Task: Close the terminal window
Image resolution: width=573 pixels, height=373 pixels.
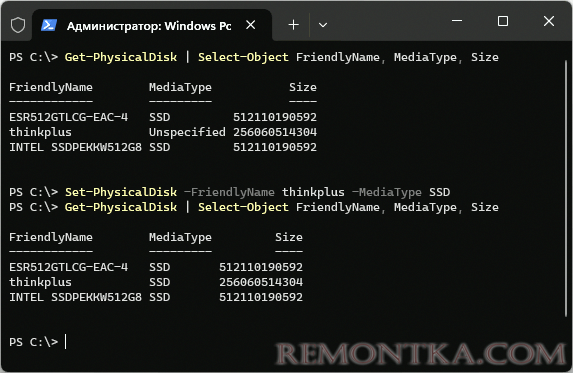Action: click(x=549, y=21)
